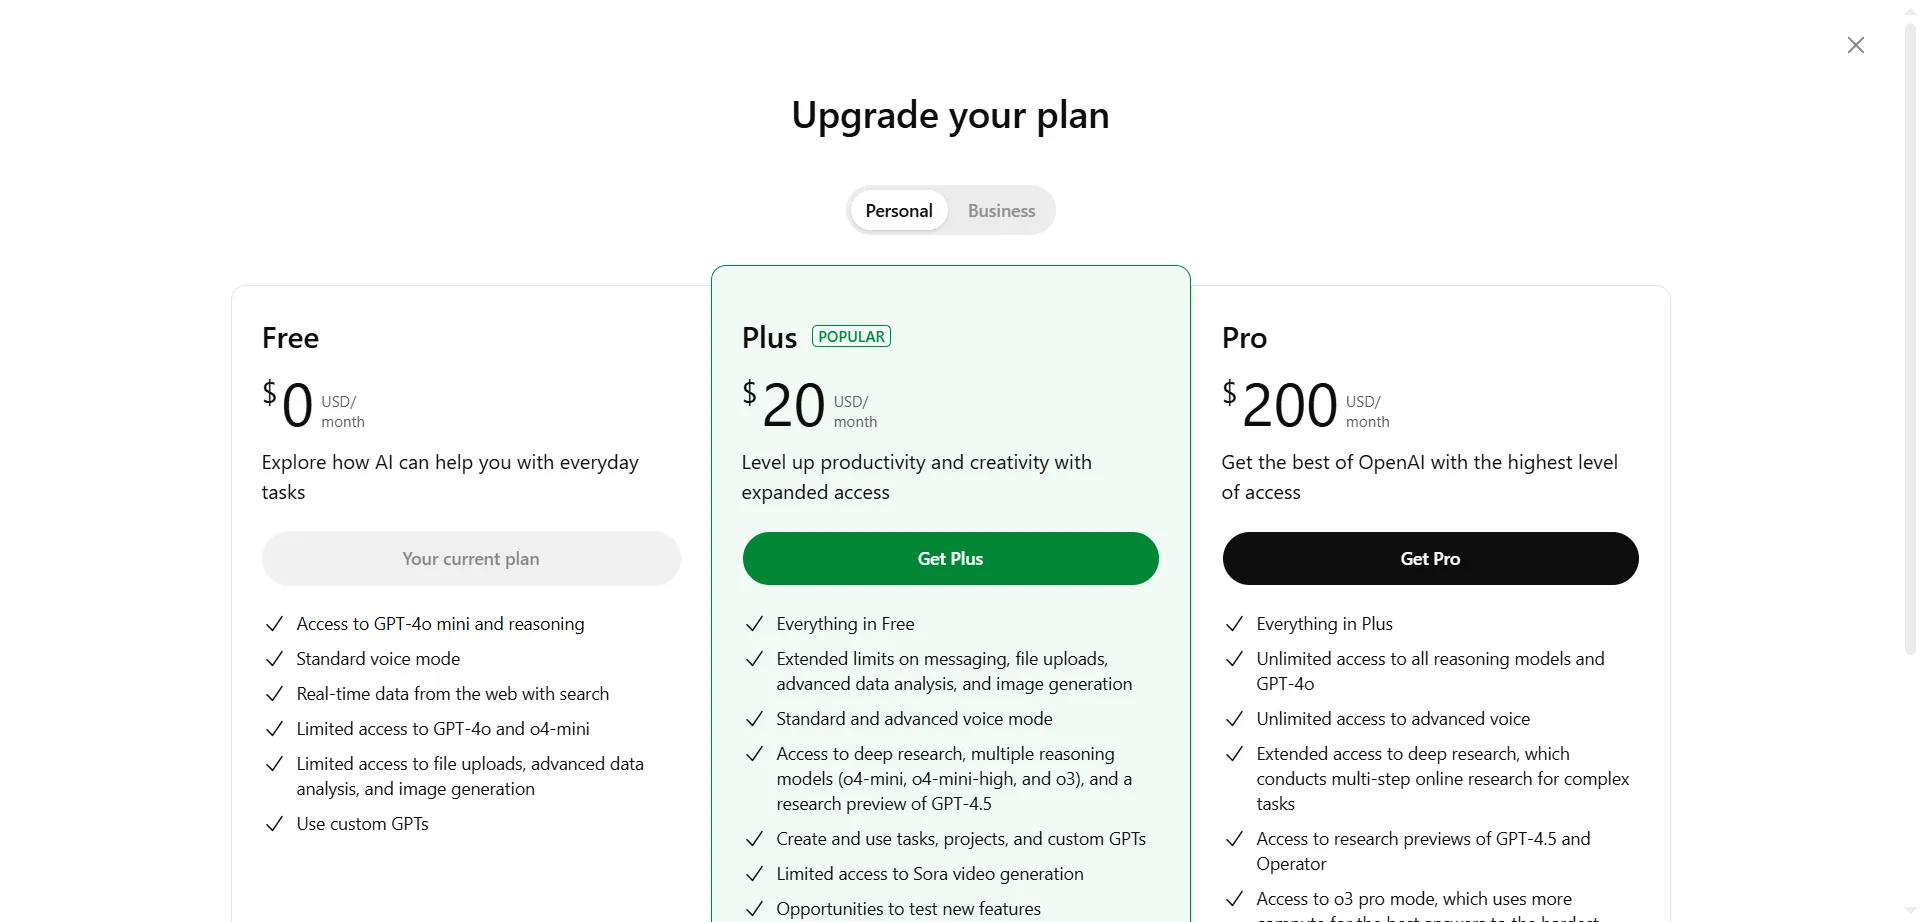Click checkmark next to Unlimited access to advanced voice
The image size is (1920, 922).
[1234, 719]
